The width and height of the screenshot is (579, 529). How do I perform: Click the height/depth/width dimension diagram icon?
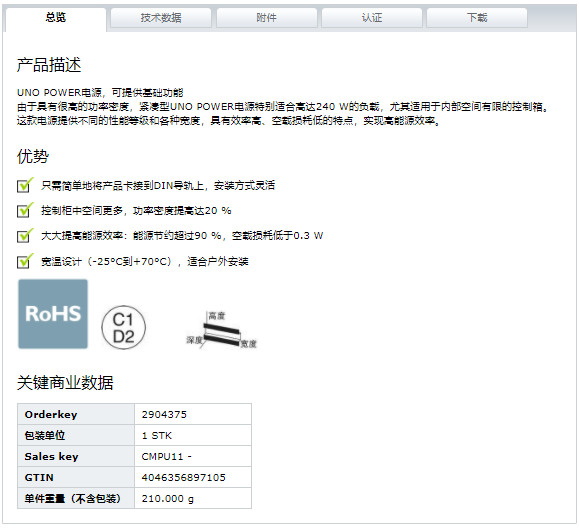tap(222, 330)
